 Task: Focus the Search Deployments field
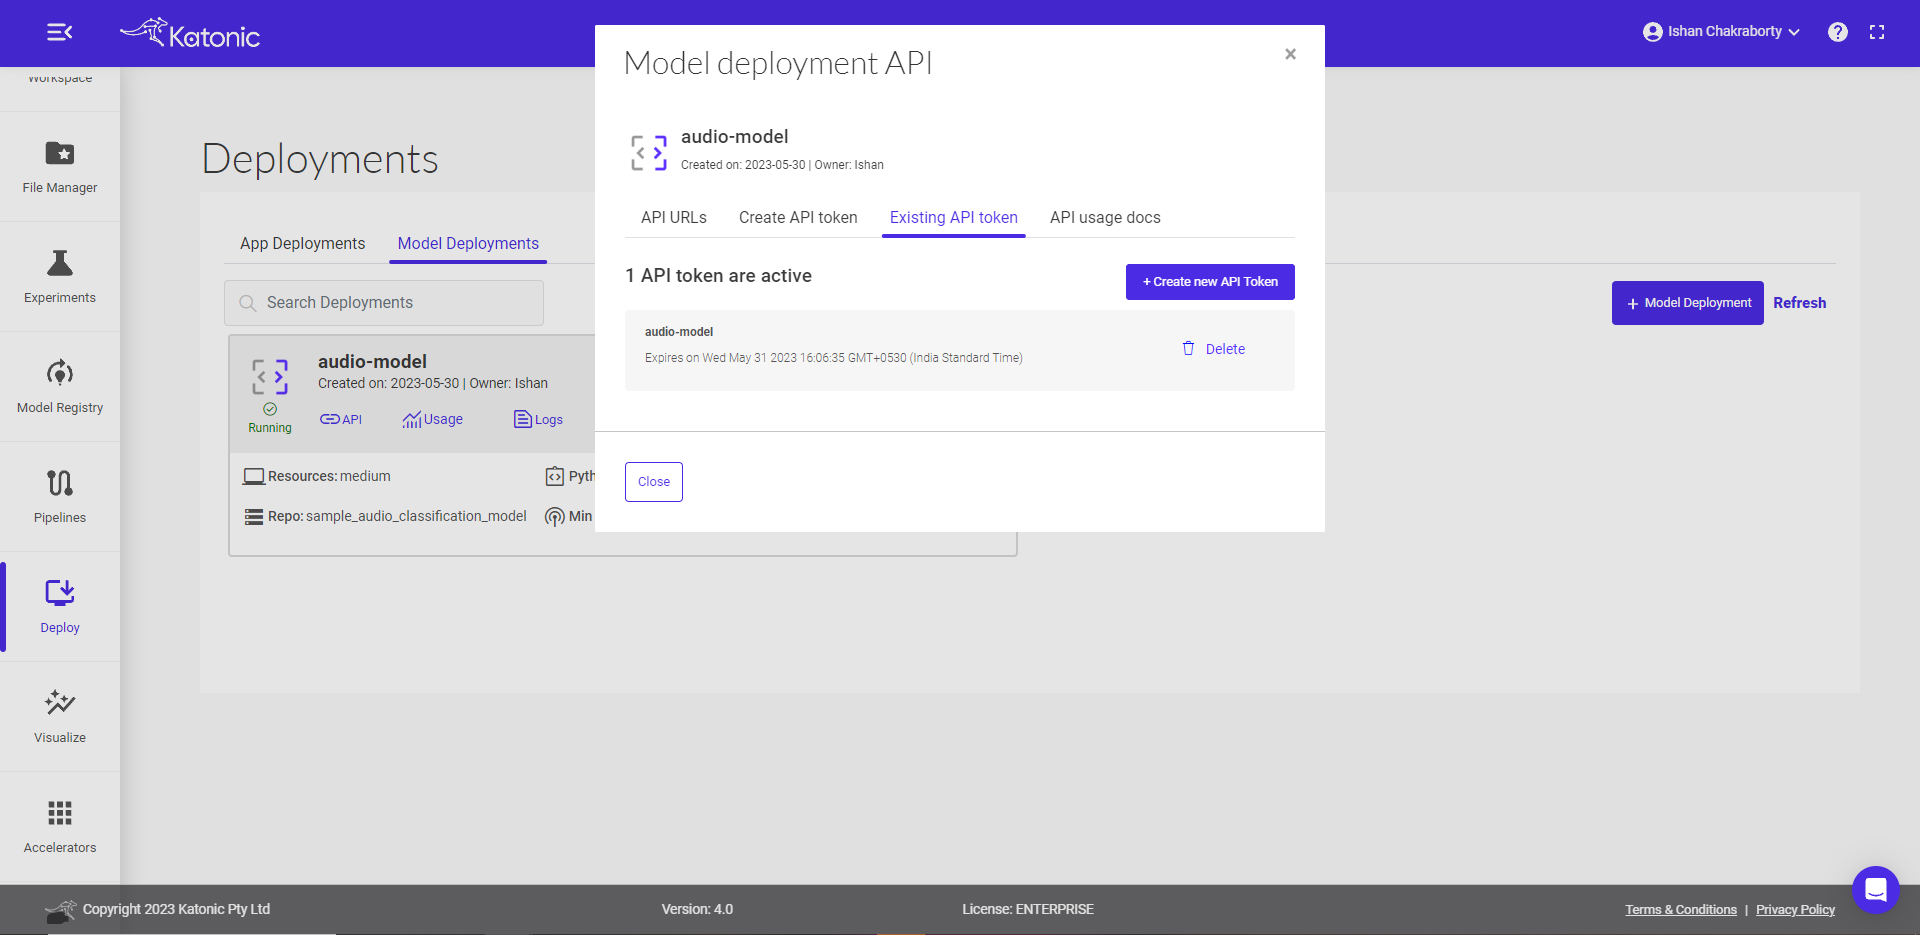(x=384, y=303)
